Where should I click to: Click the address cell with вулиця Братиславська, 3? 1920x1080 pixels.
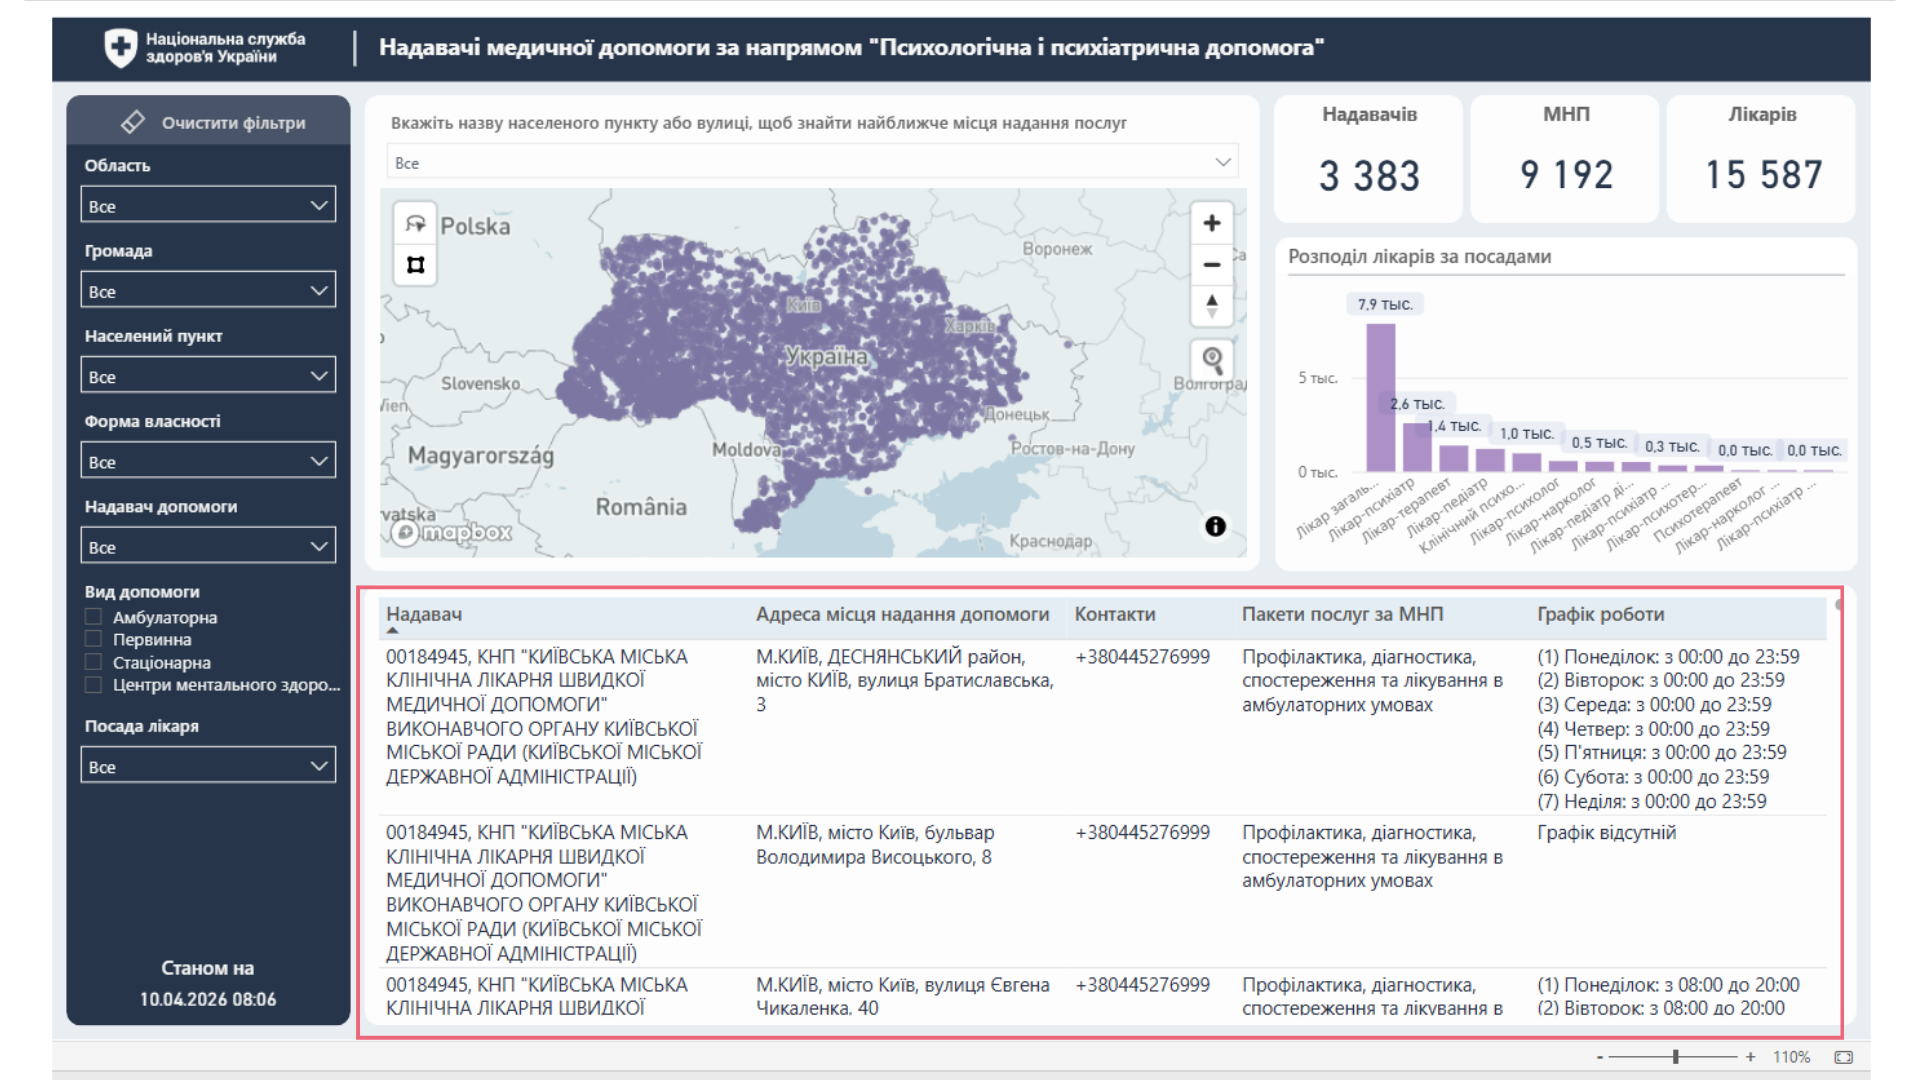pos(904,681)
